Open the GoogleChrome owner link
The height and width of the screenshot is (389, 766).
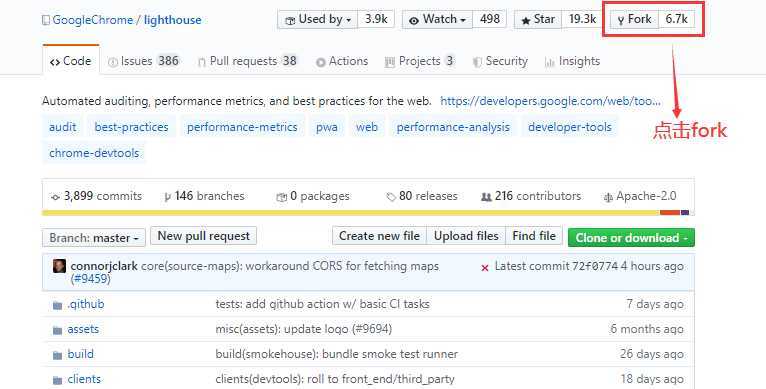[x=92, y=20]
